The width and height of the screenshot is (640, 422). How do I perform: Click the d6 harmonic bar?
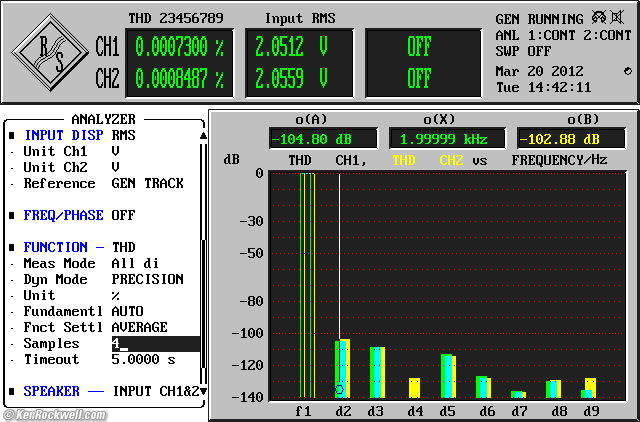[483, 387]
